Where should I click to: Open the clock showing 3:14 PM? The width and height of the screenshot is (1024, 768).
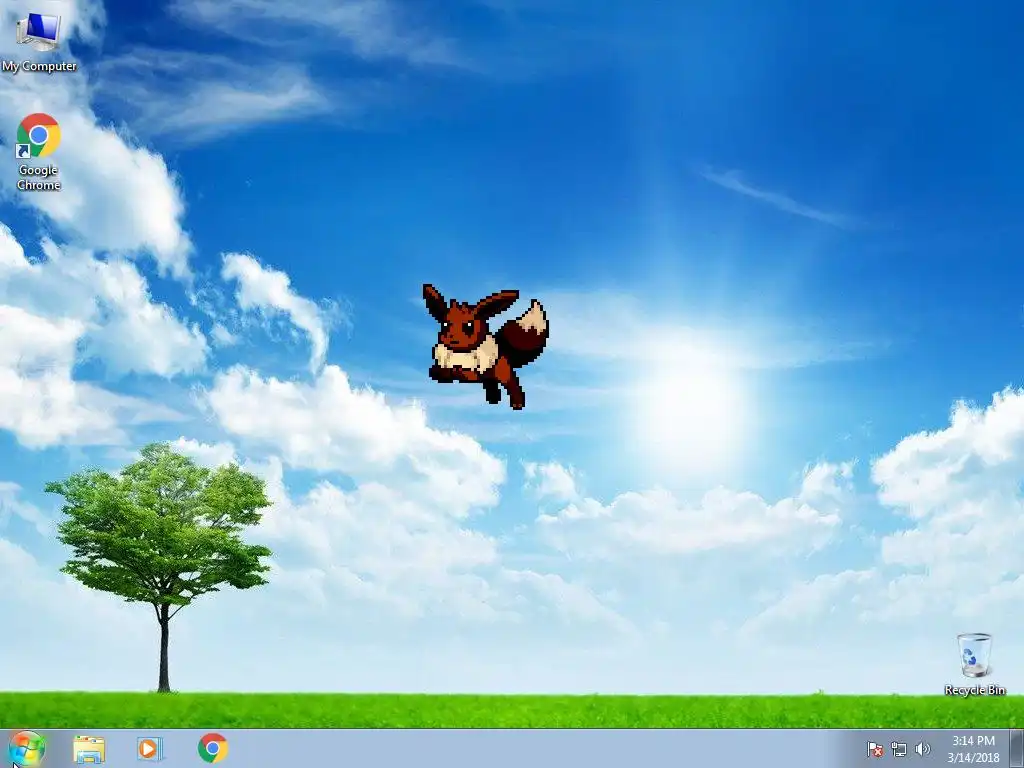(x=973, y=749)
